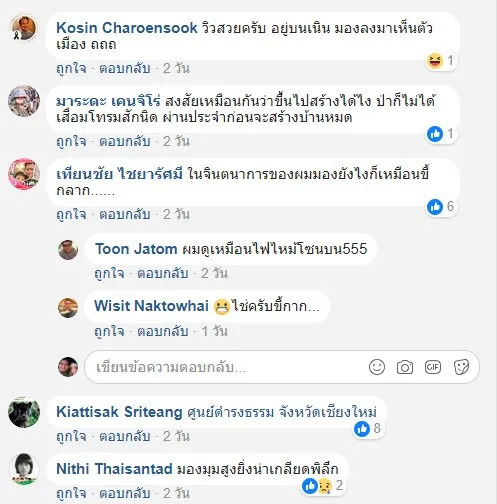This screenshot has width=497, height=504.
Task: Attach a photo using camera icon
Action: tap(405, 367)
